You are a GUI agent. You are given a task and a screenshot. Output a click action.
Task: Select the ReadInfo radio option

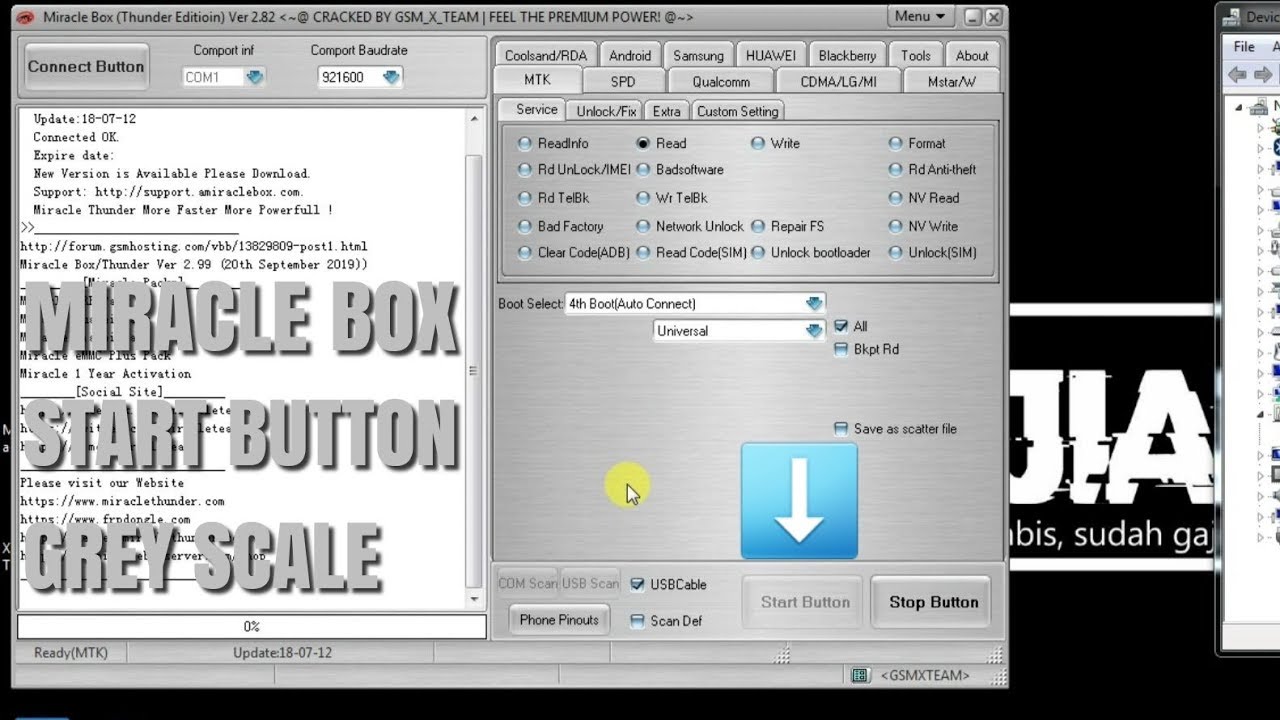(525, 144)
